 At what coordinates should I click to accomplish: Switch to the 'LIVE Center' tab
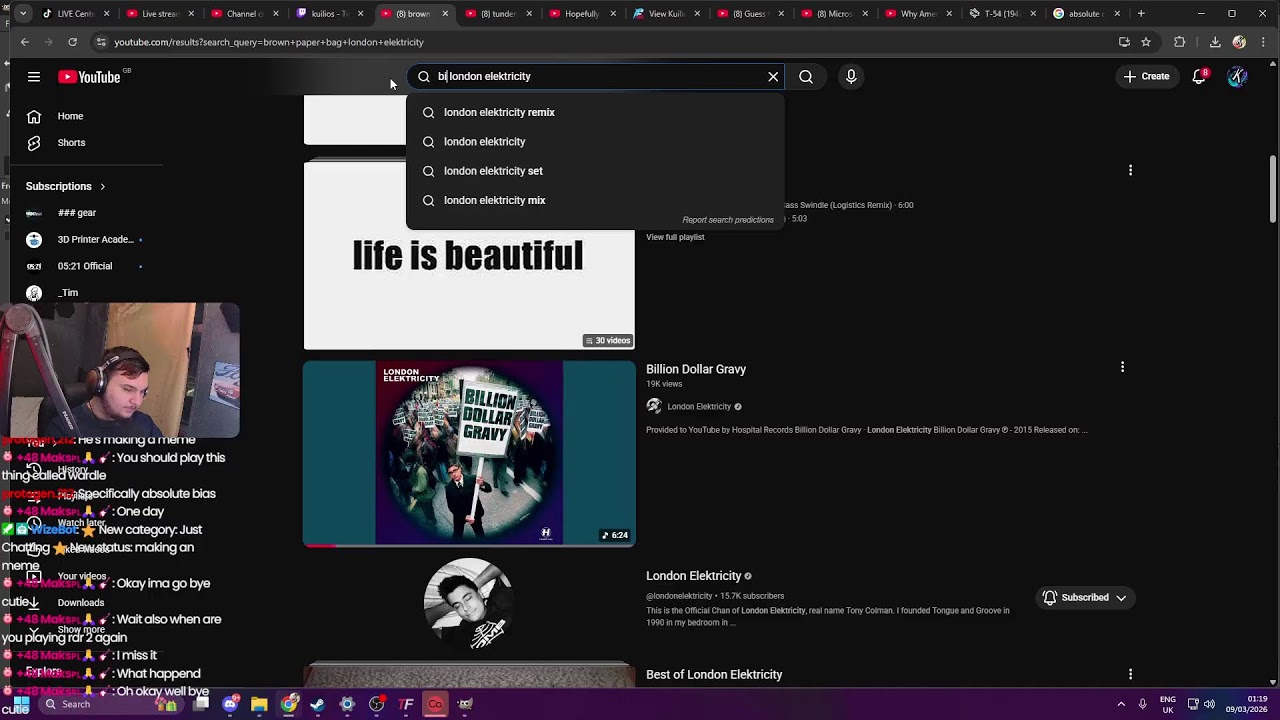[75, 14]
